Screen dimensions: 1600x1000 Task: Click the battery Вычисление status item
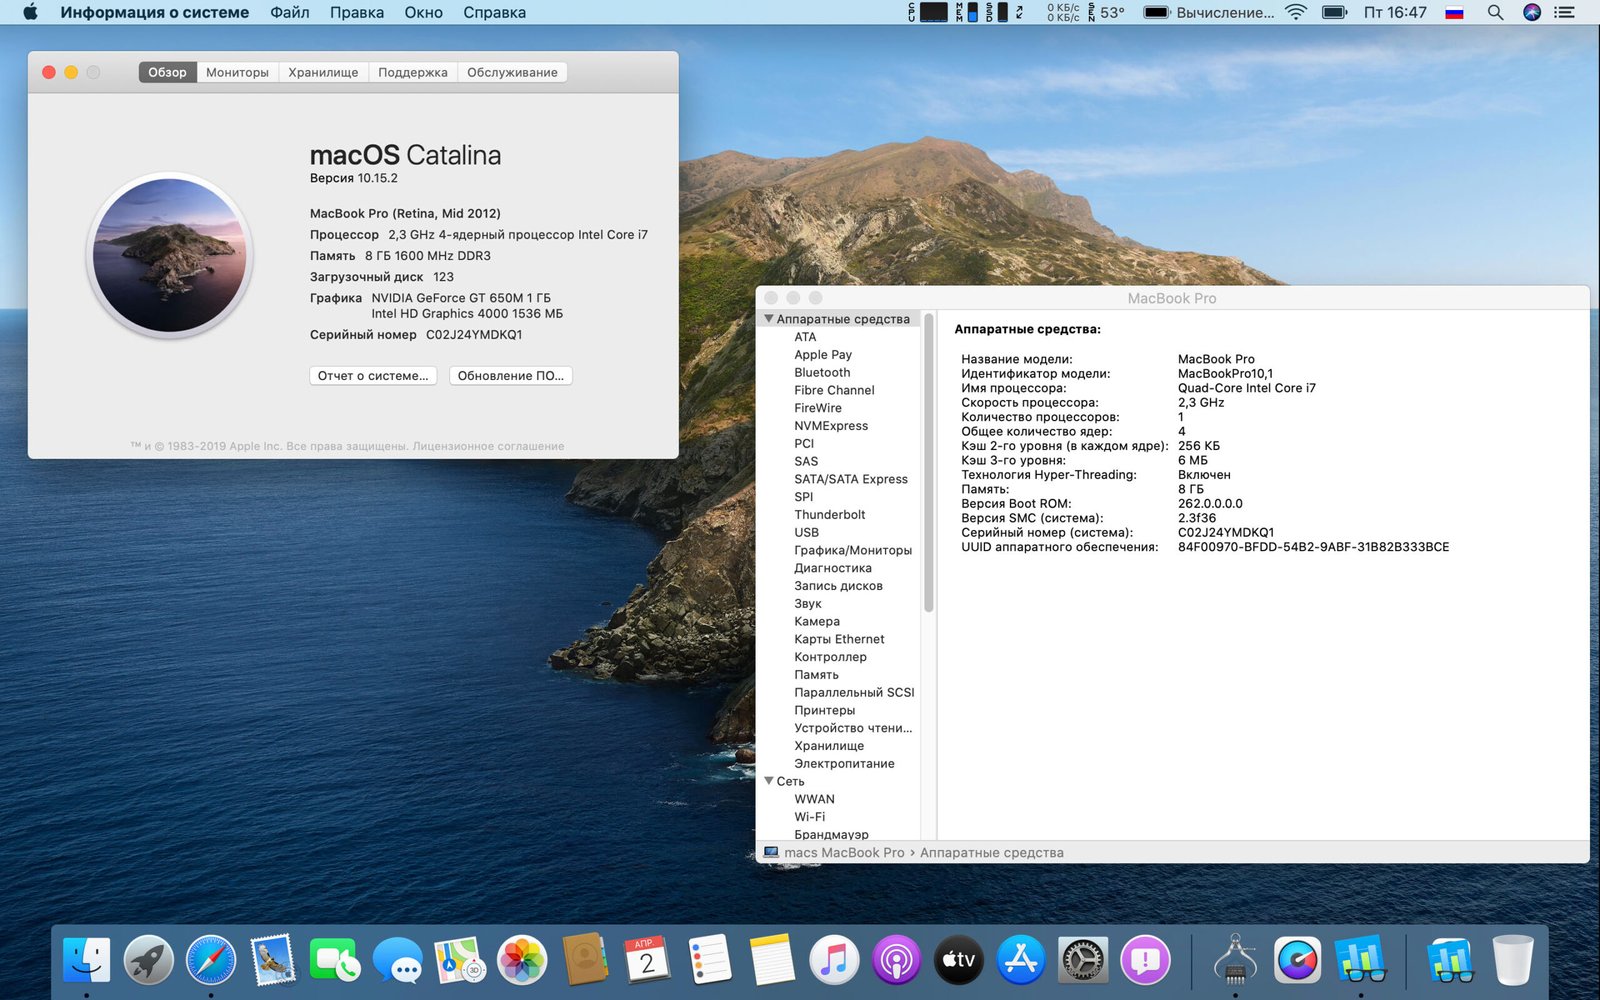pos(1209,12)
